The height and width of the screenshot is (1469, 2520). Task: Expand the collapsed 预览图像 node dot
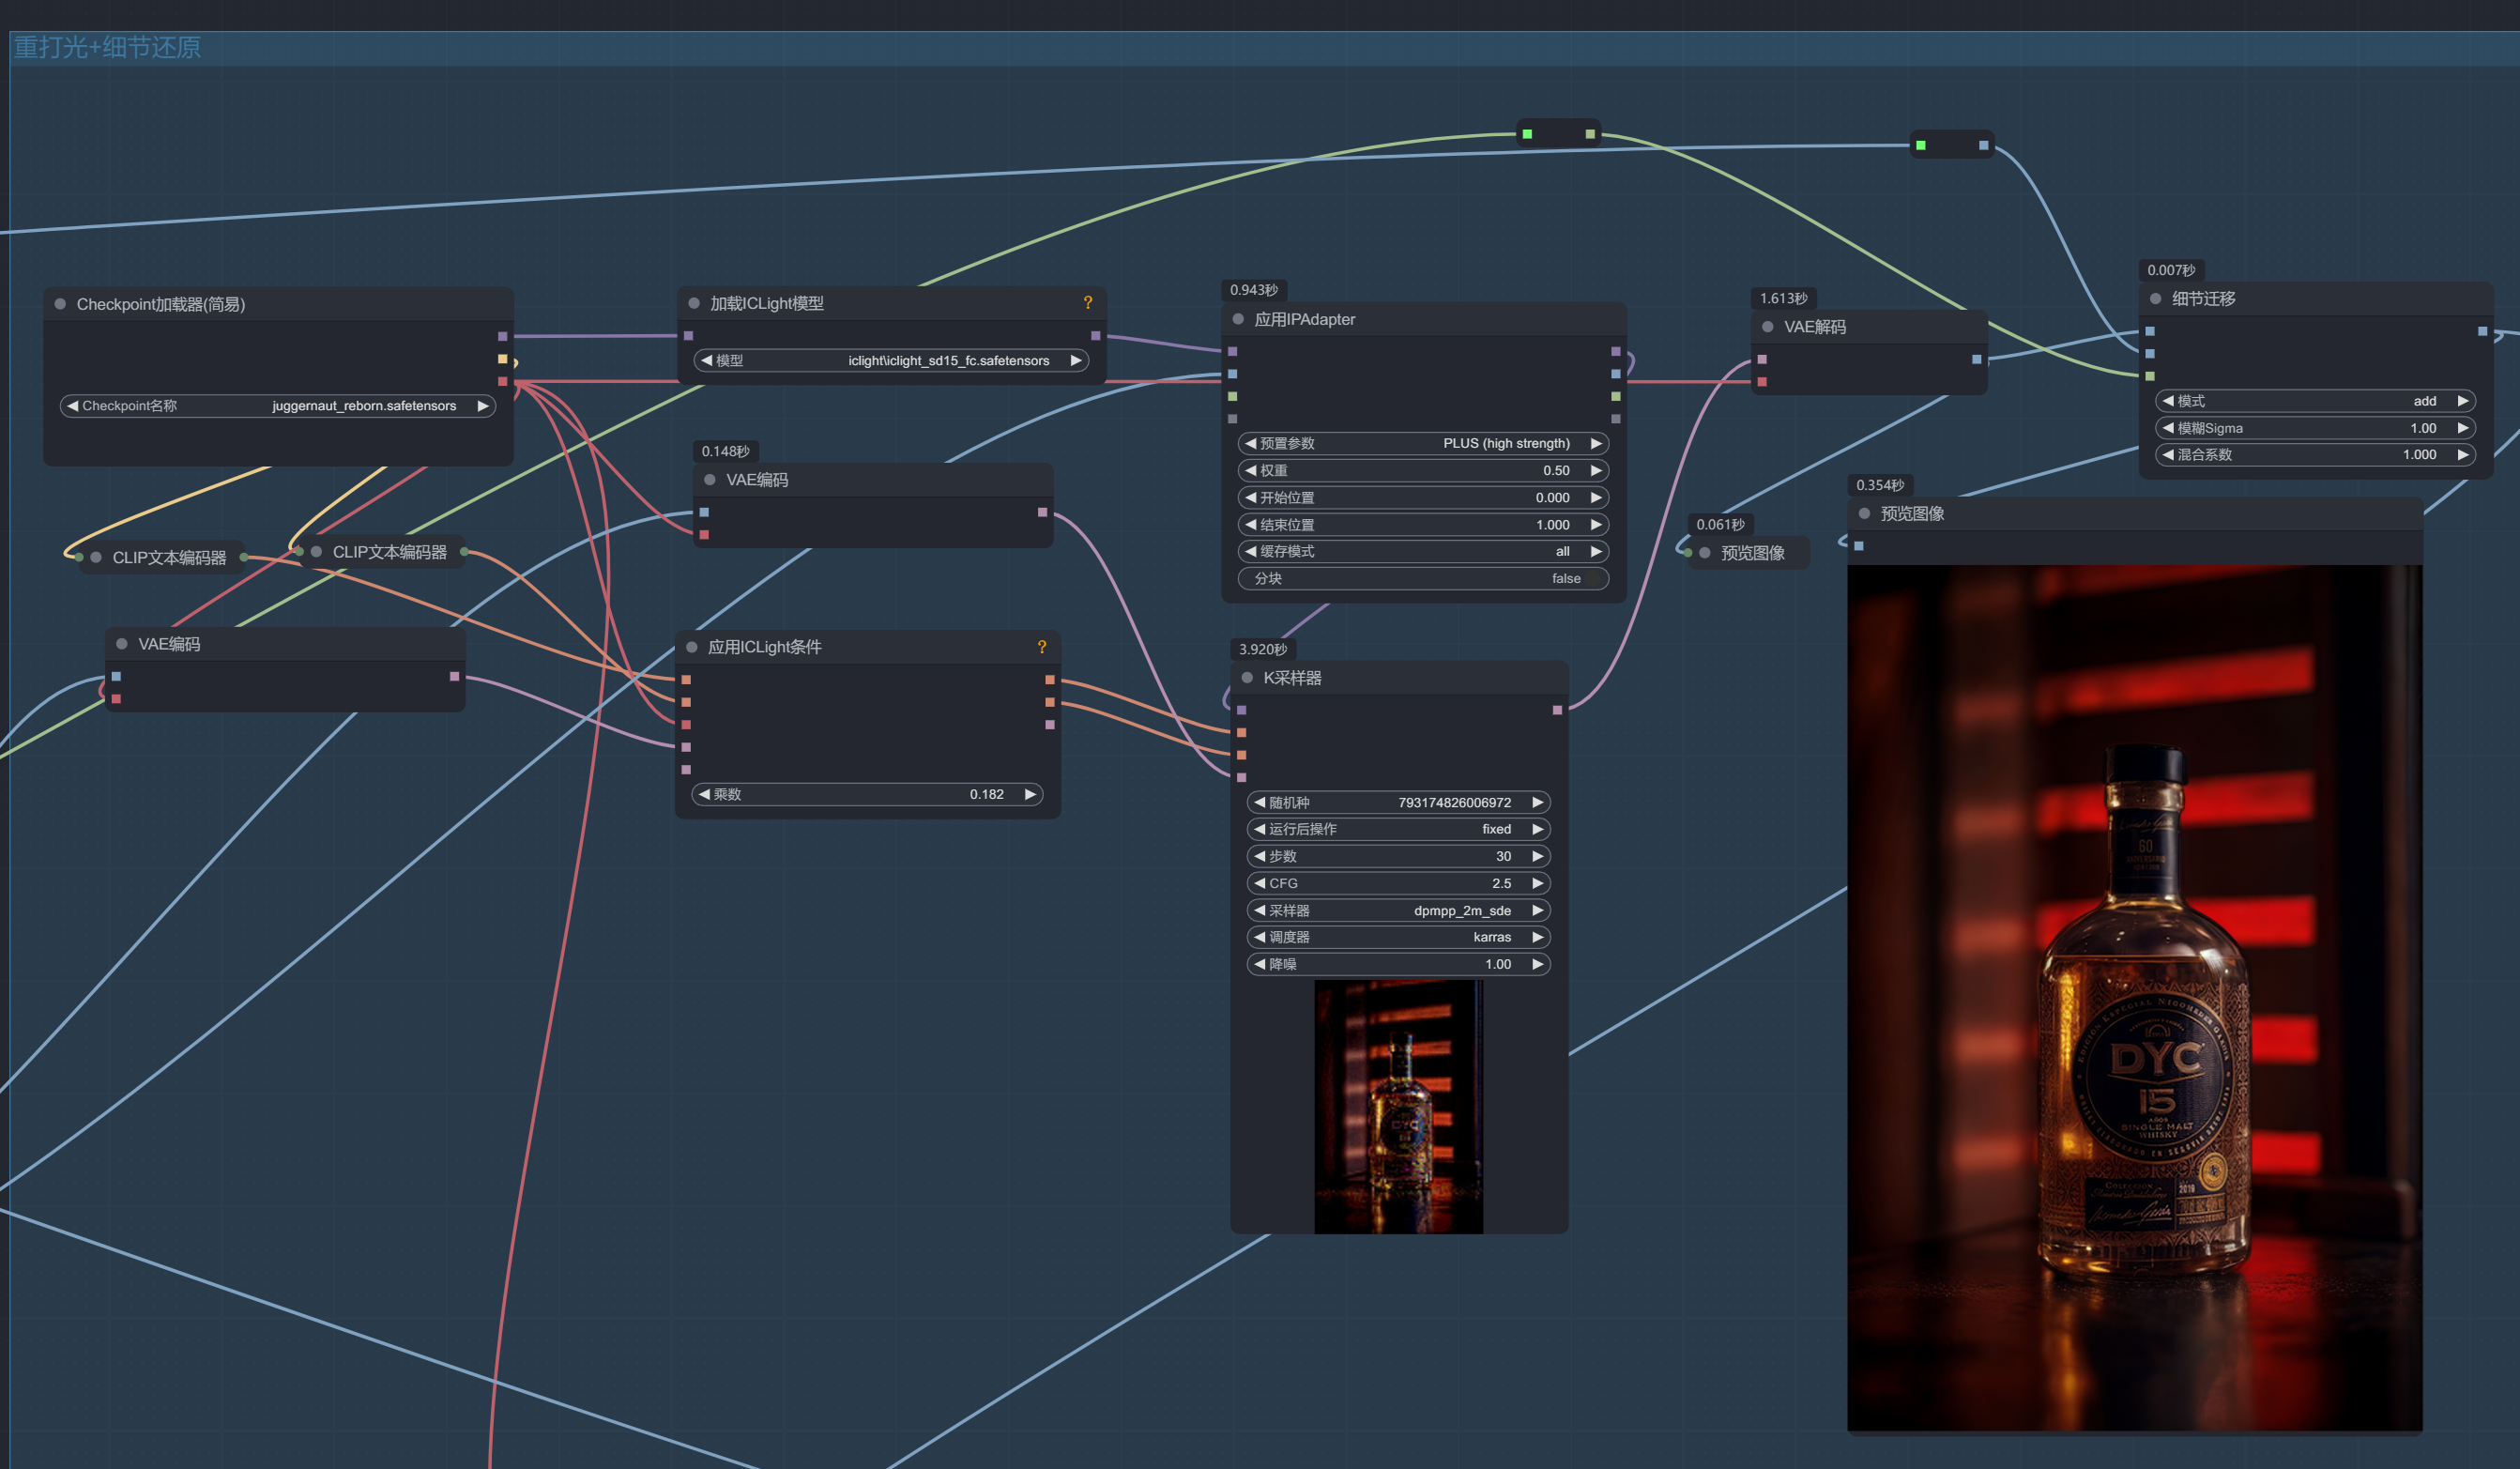point(1705,553)
